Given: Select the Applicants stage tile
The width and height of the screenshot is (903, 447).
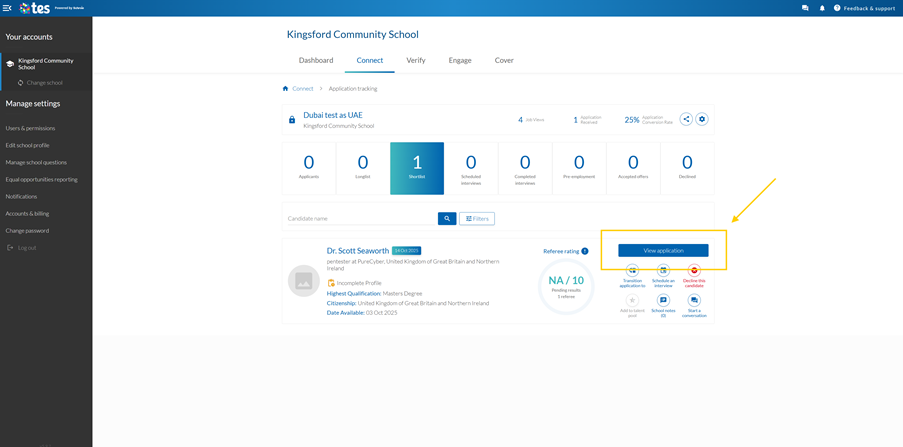Looking at the screenshot, I should click(309, 168).
